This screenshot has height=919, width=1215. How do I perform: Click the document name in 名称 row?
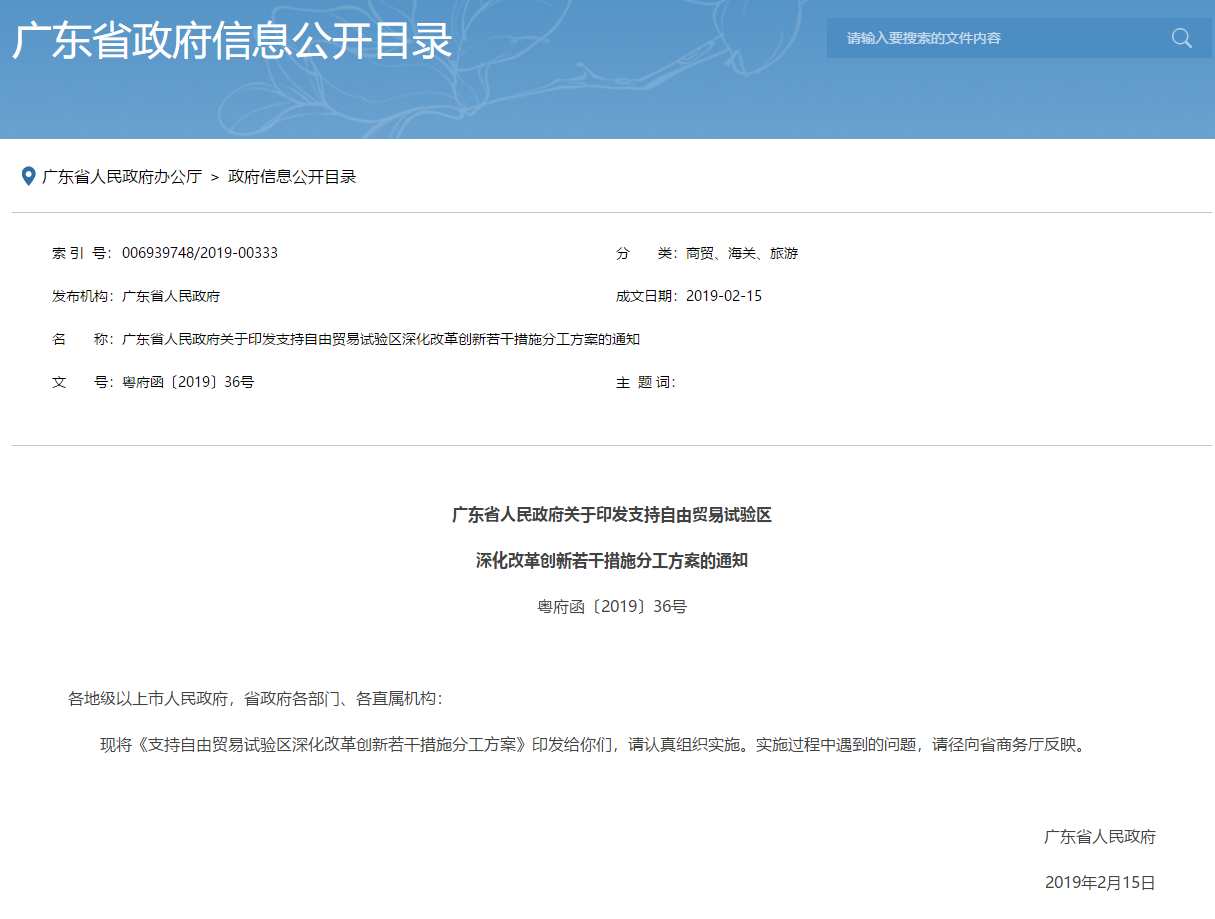click(x=380, y=339)
